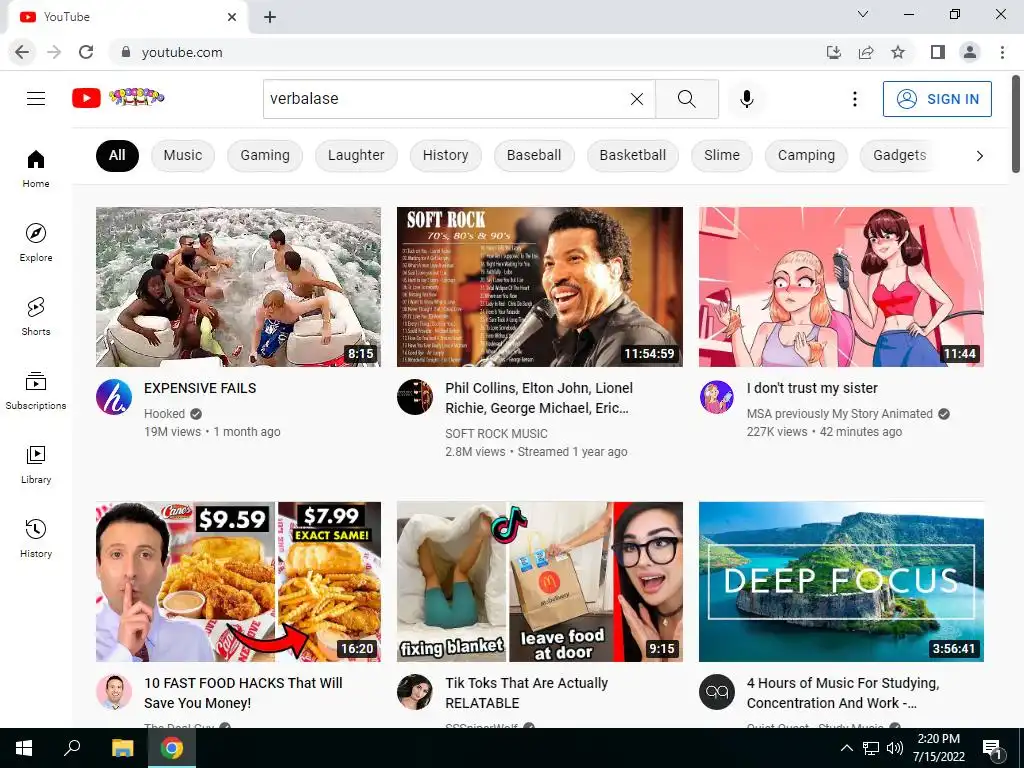This screenshot has width=1024, height=768.
Task: Select the Slime filter chip
Action: tap(722, 155)
